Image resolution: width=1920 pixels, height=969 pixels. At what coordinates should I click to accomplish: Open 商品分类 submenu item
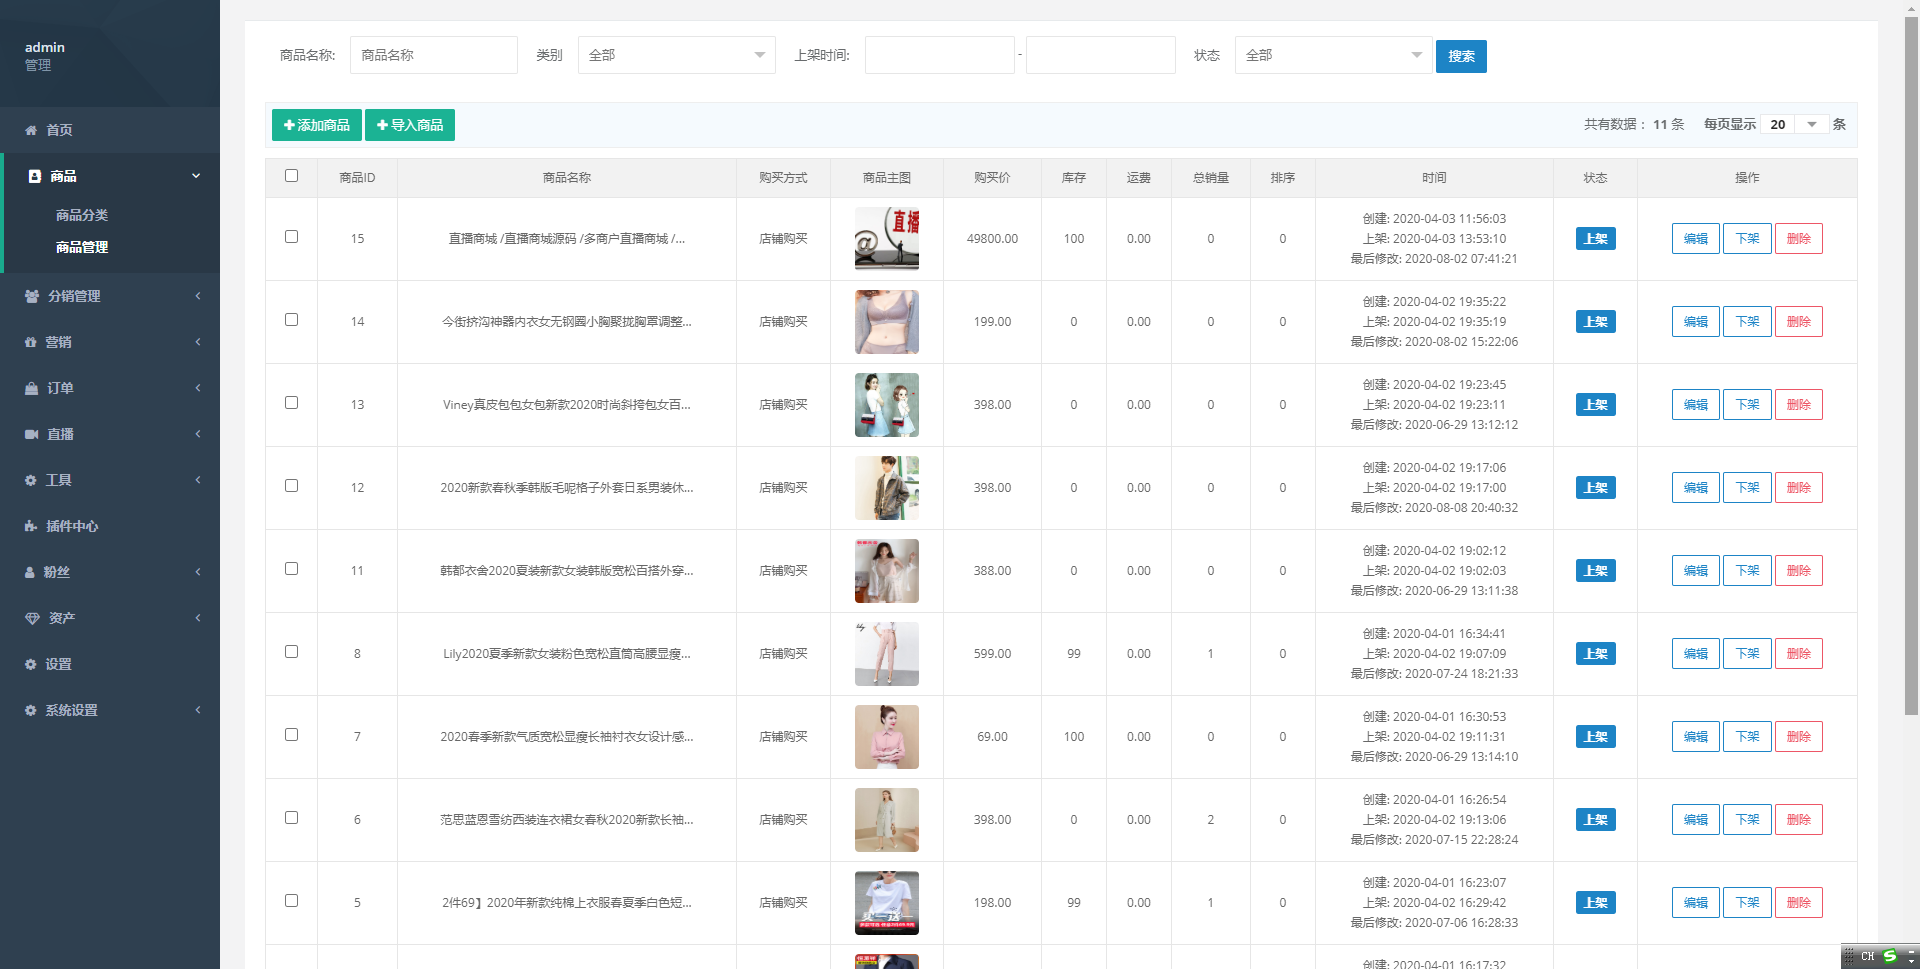pyautogui.click(x=82, y=215)
